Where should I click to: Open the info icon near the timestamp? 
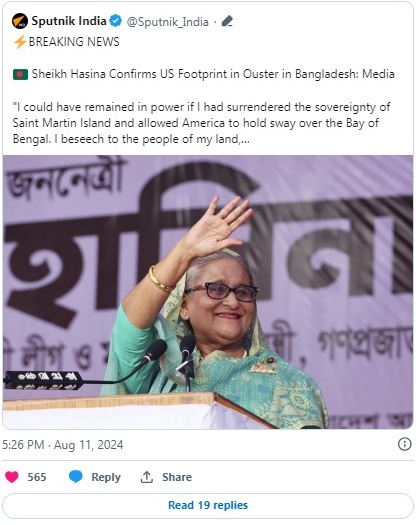pos(404,444)
